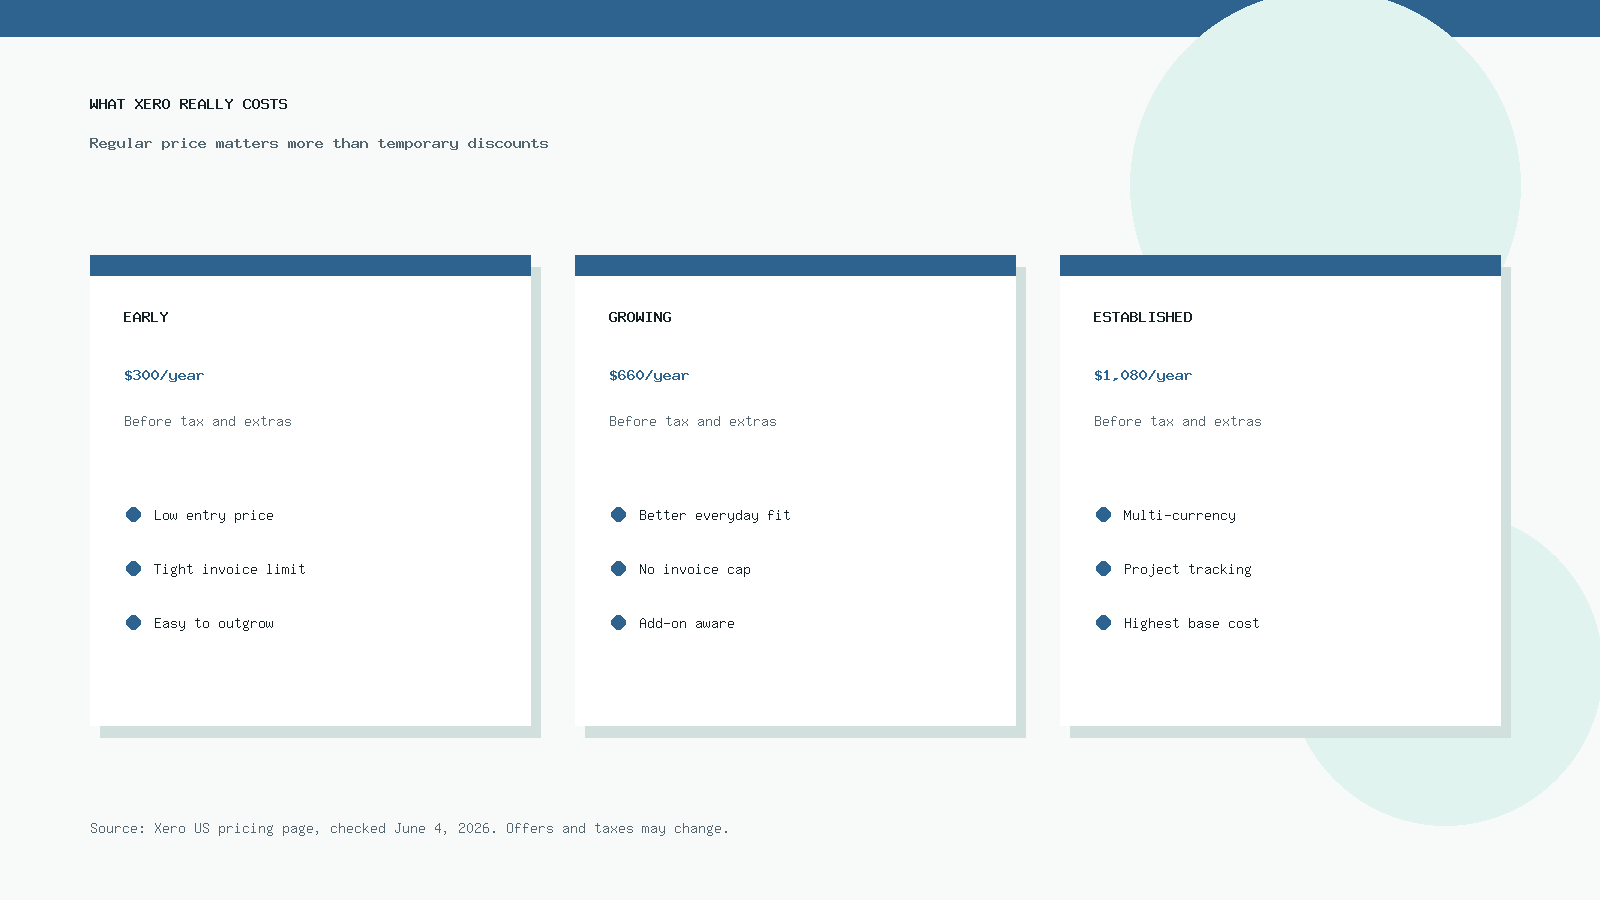Click the source note citing the Xero US pricing page
1600x900 pixels.
(x=410, y=829)
